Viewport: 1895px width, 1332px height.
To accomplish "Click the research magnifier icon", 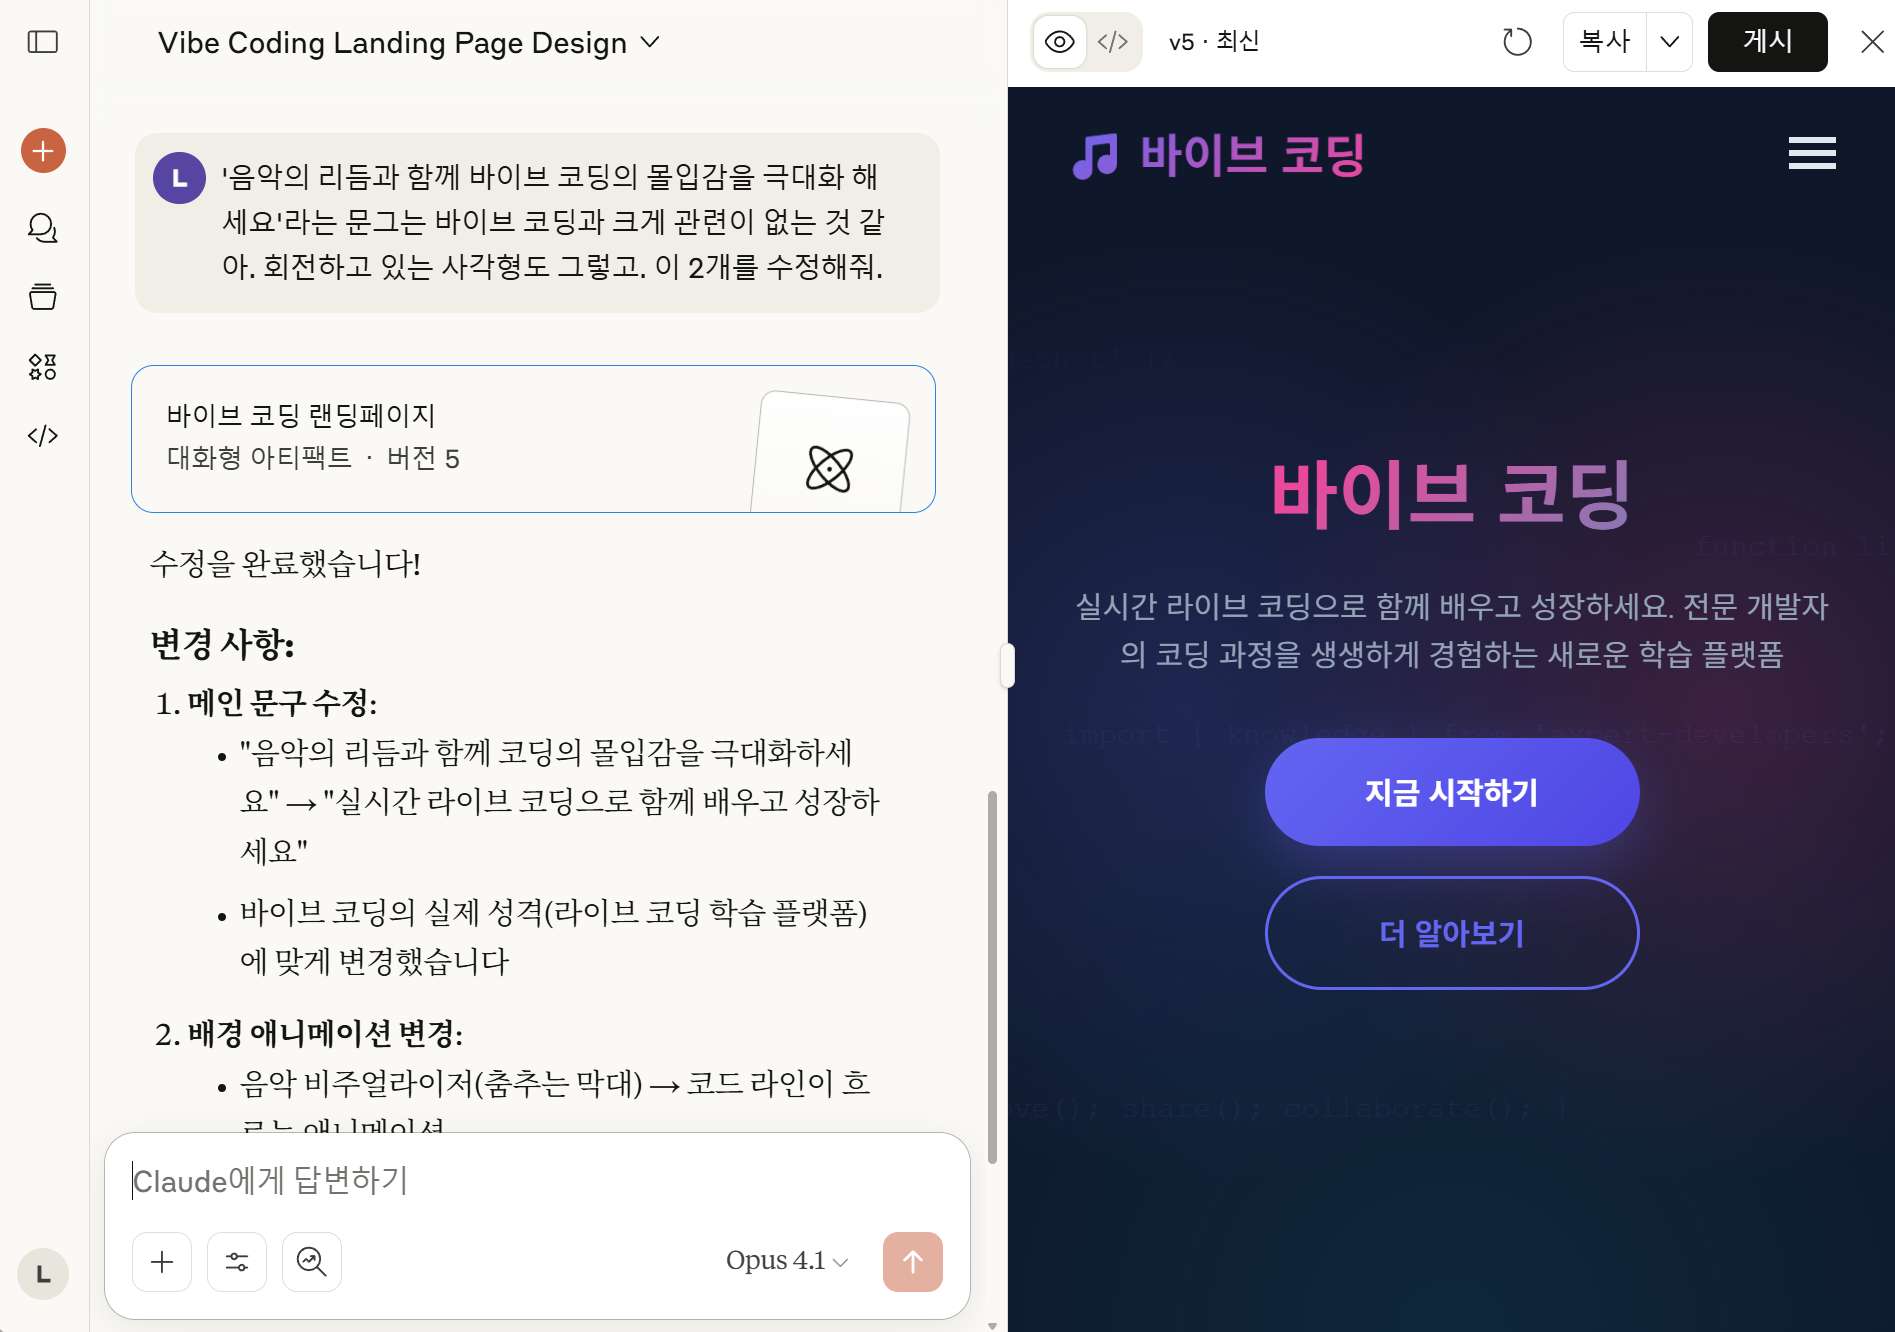I will click(x=312, y=1262).
